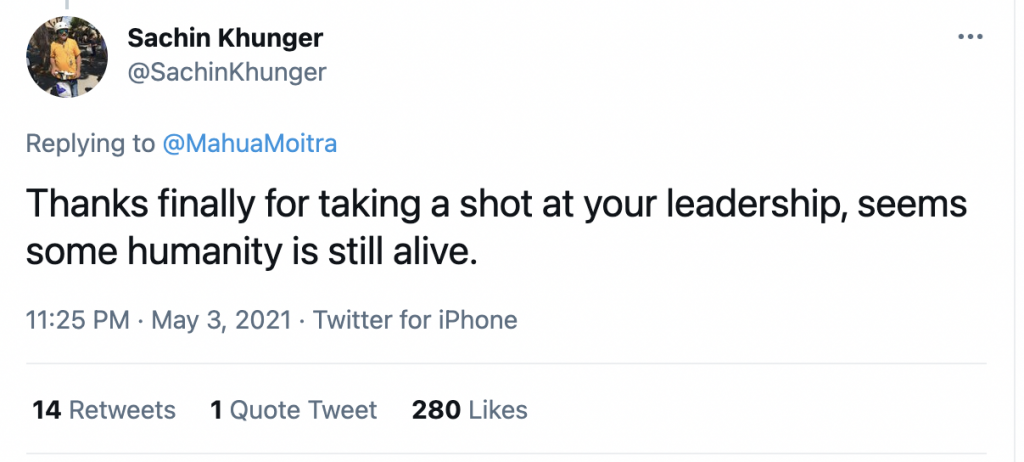This screenshot has height=462, width=1024.
Task: Click the bold number 14 retweet count
Action: click(x=46, y=410)
